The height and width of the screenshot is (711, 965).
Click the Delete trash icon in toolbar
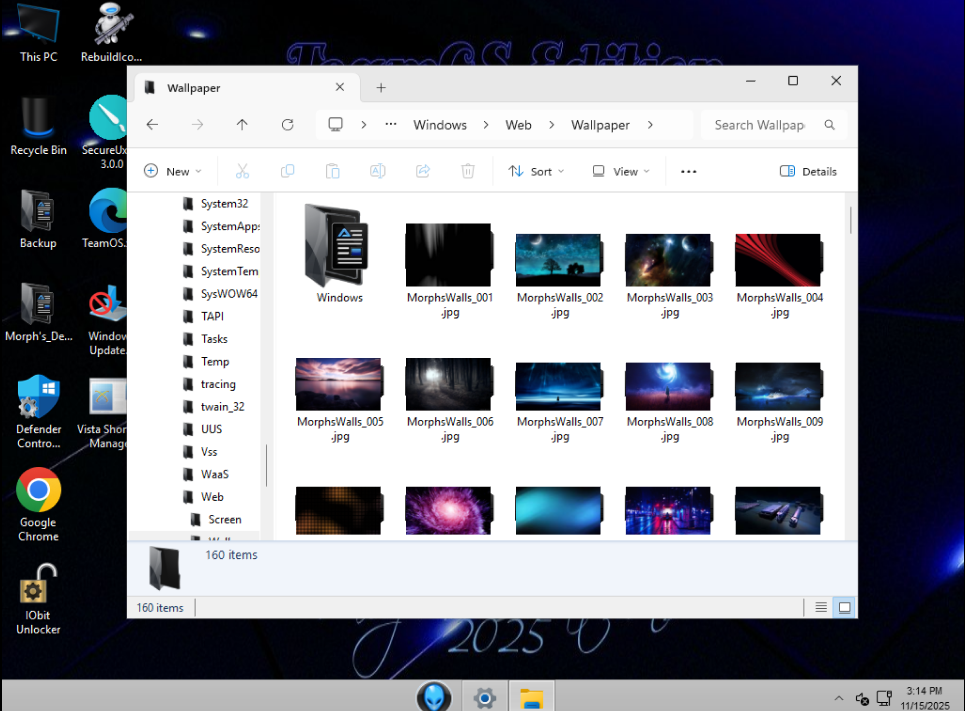[467, 171]
